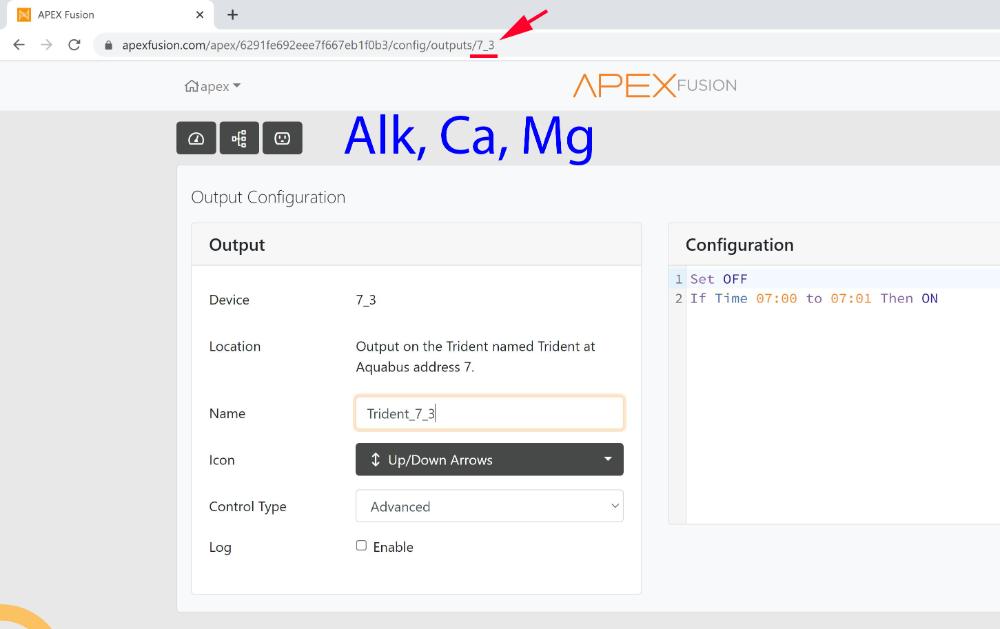This screenshot has height=629, width=1000.
Task: Click line number 2 in the editor
Action: coord(679,299)
